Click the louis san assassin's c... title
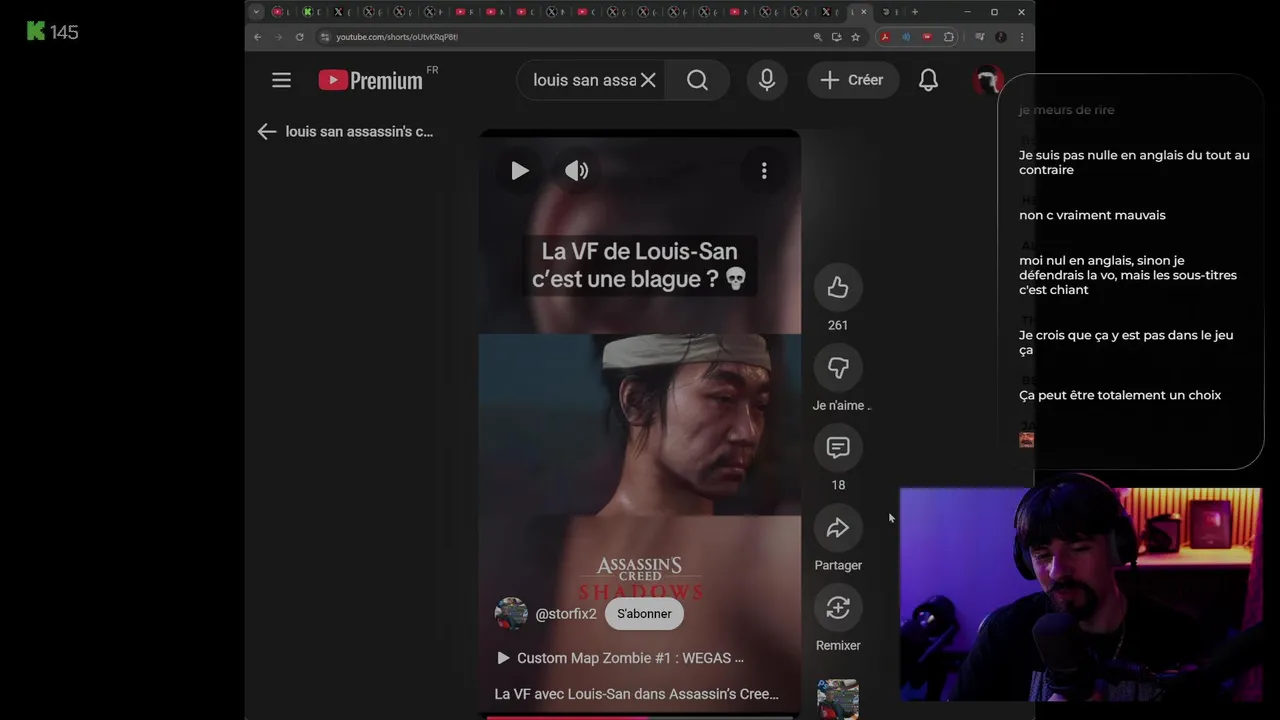 pos(359,131)
